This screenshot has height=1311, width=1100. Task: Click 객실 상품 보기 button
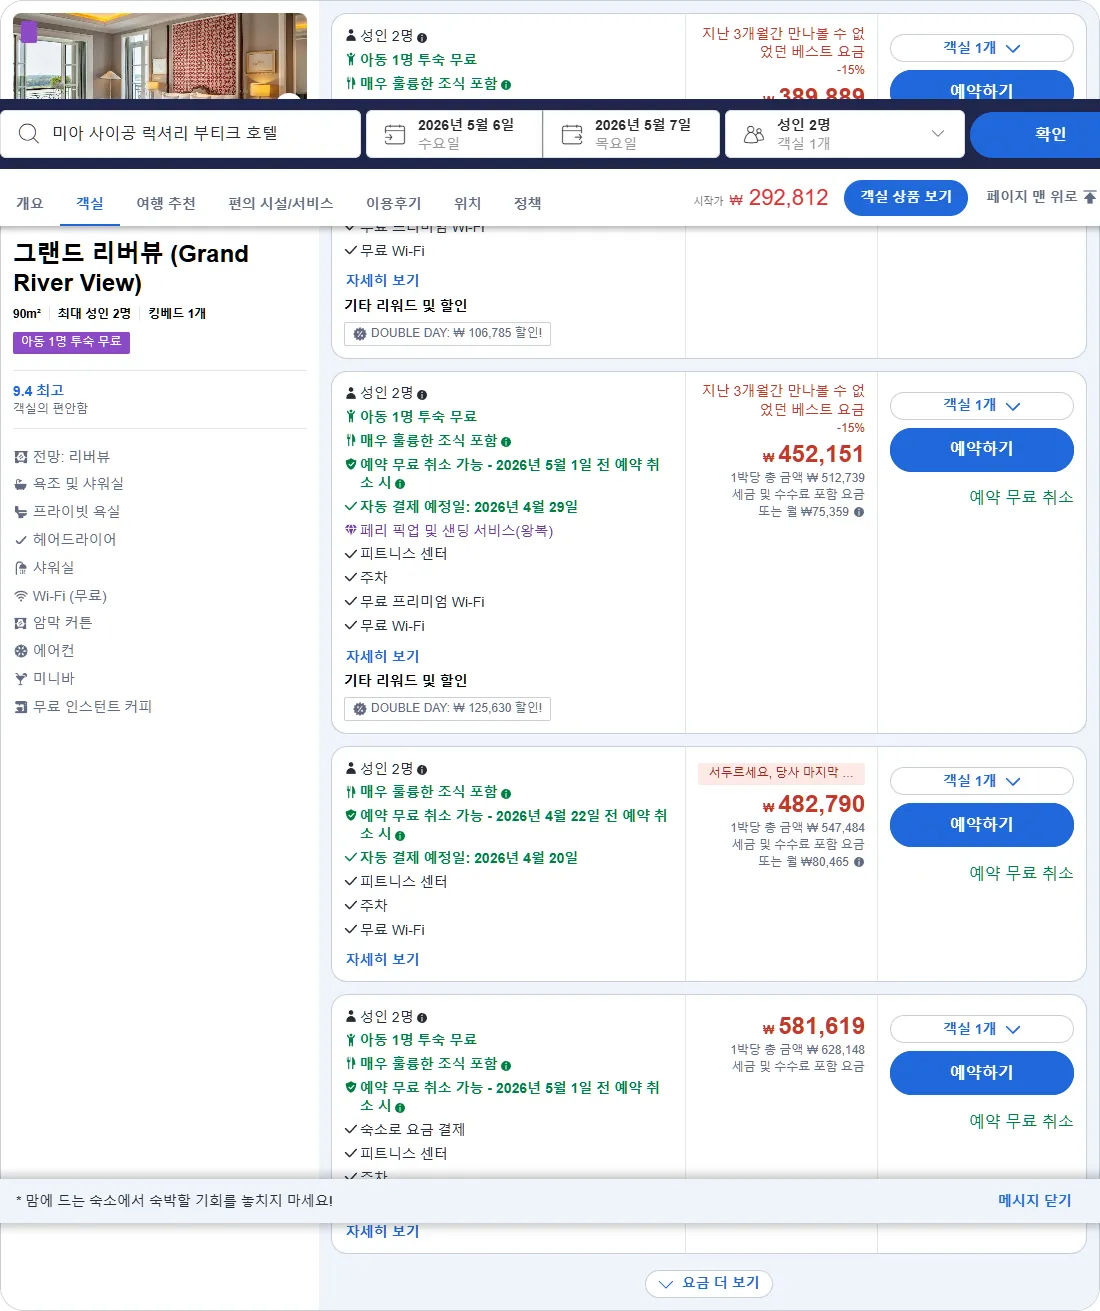tap(906, 197)
